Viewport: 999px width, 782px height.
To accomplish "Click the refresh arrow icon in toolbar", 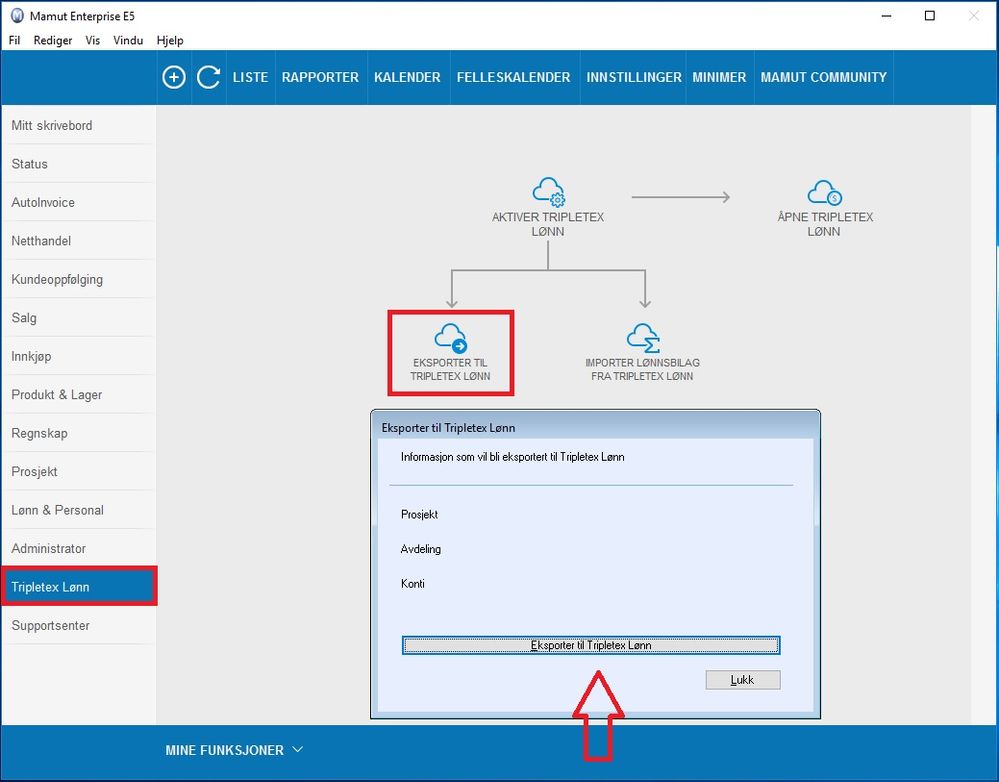I will (208, 77).
